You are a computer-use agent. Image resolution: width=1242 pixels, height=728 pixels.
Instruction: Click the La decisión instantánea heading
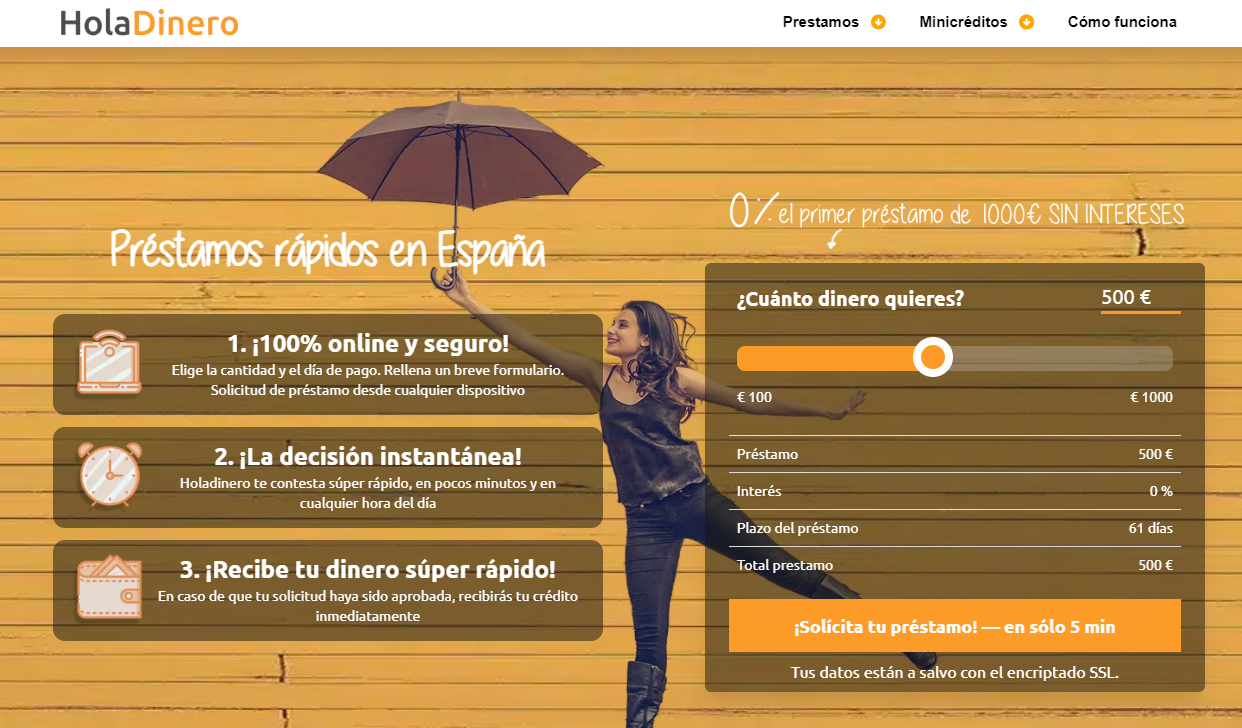(368, 457)
